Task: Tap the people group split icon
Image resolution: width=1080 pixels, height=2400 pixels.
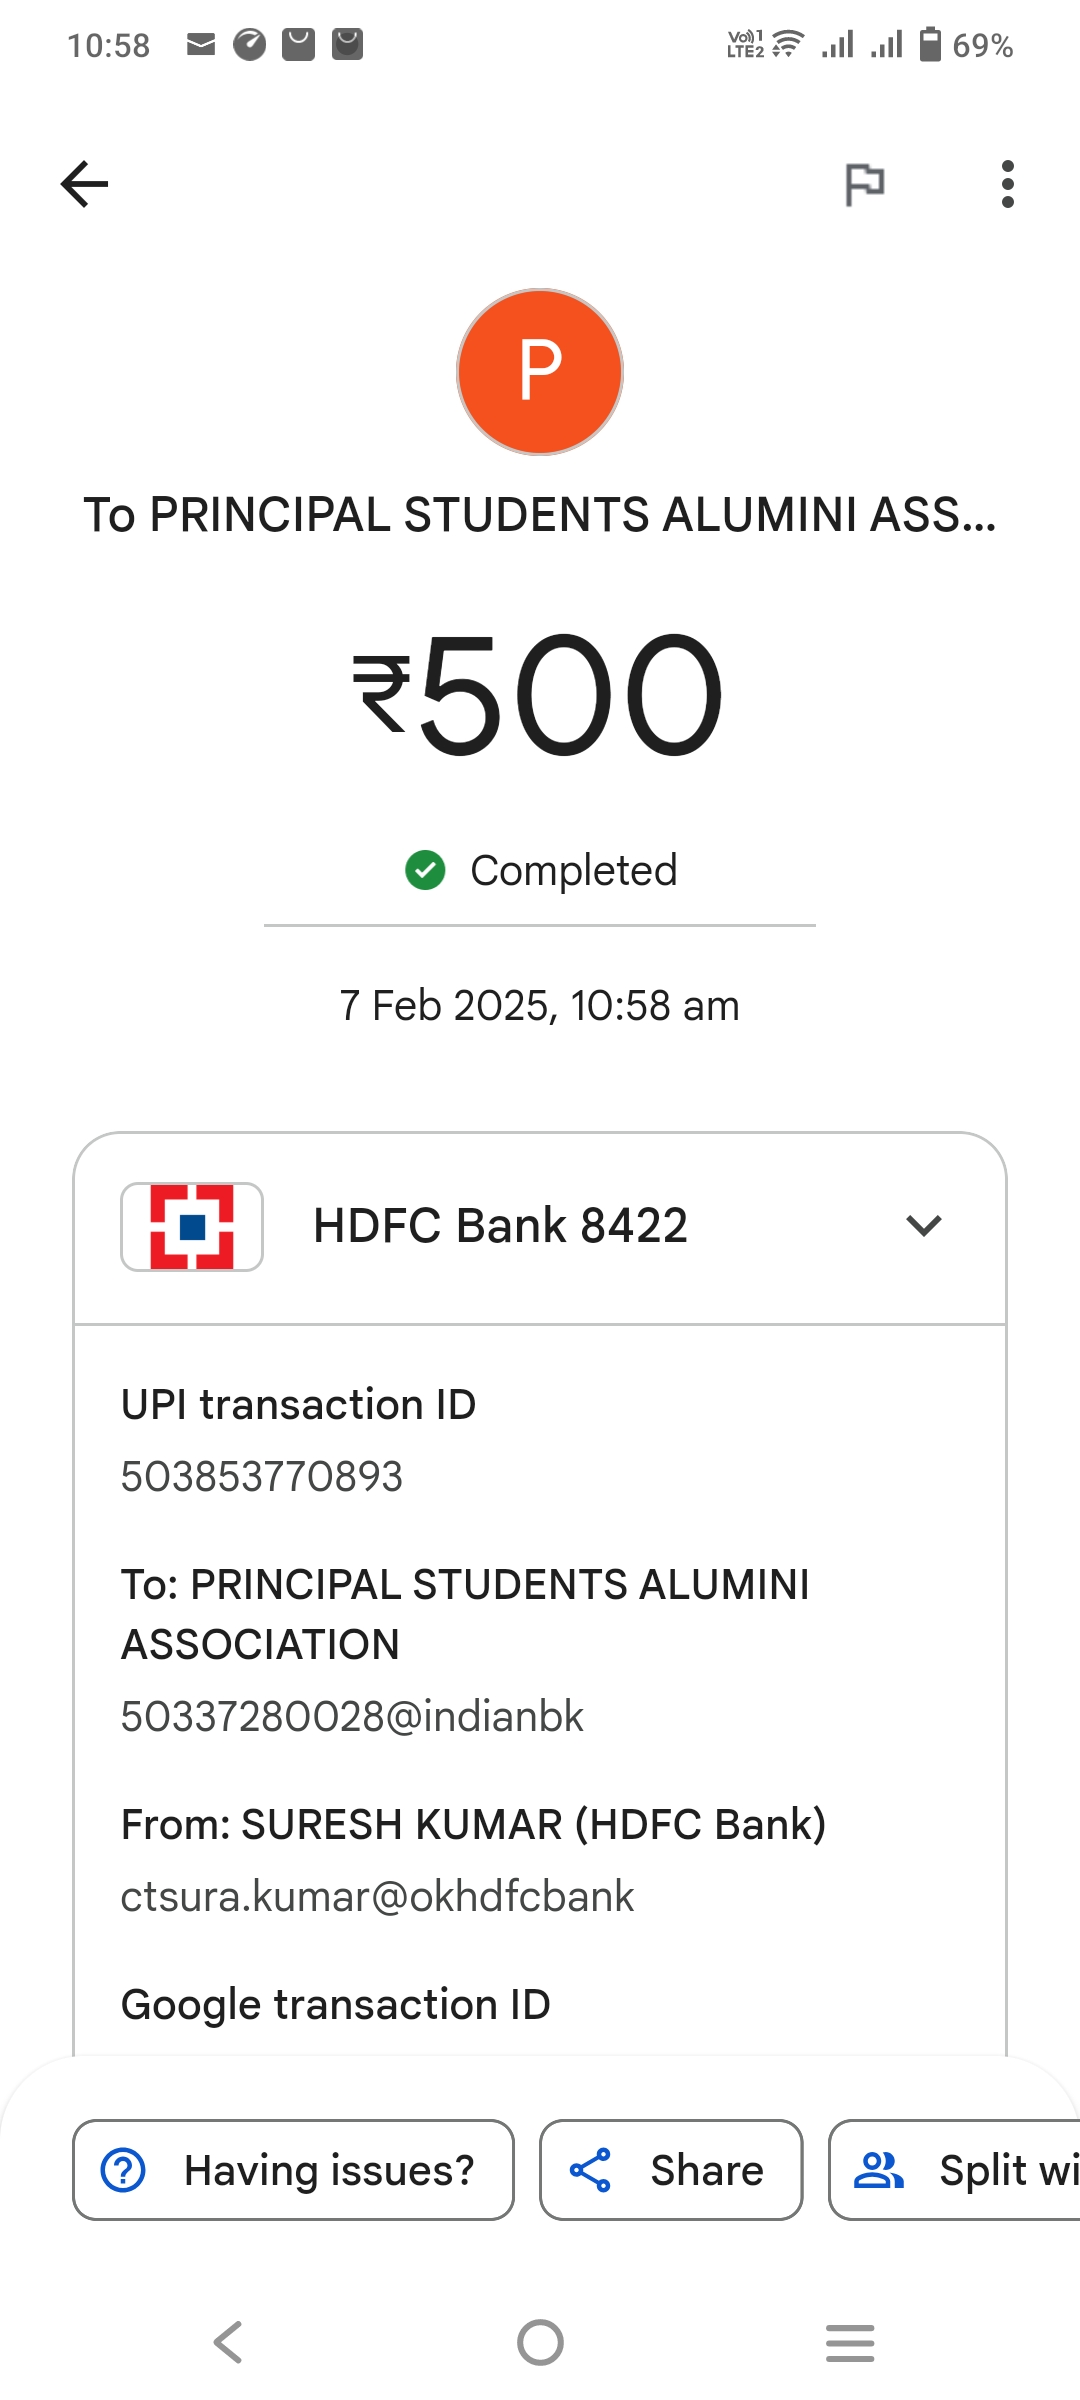Action: click(879, 2170)
